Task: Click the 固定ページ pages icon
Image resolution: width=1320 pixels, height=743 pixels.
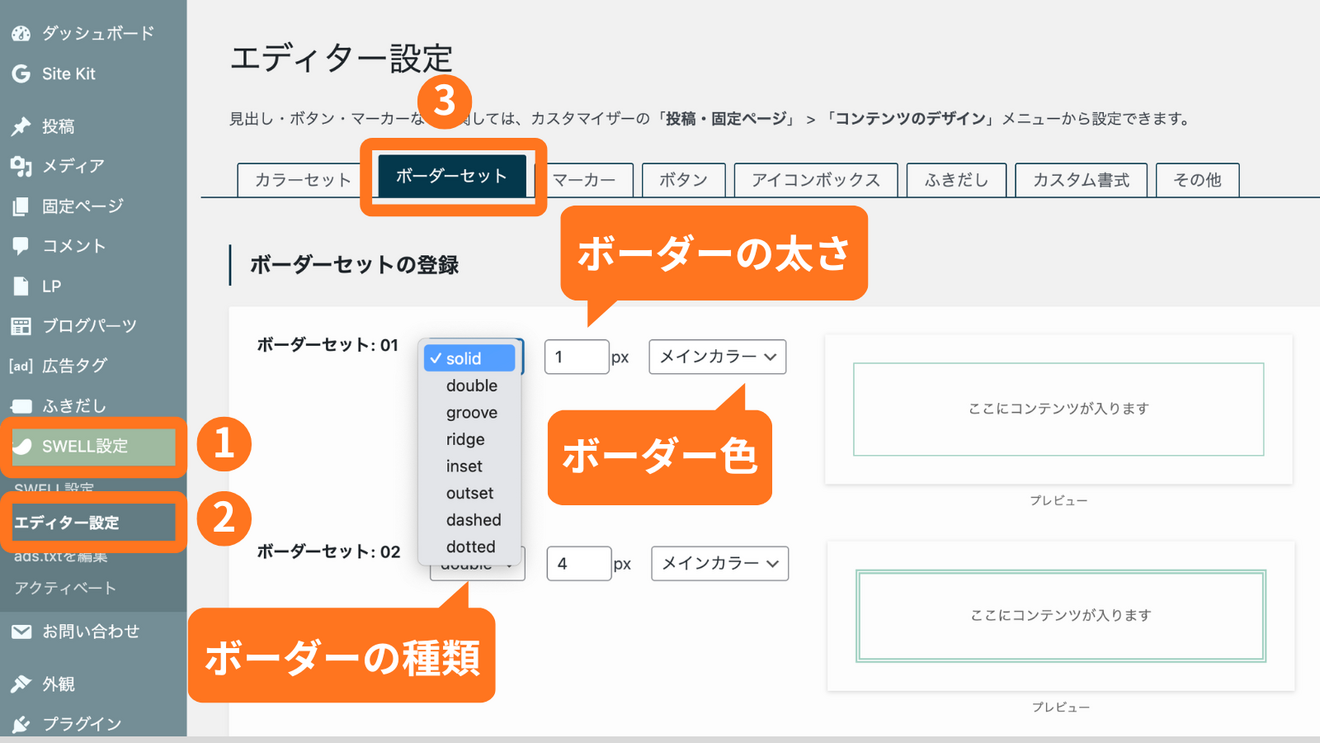Action: (21, 206)
